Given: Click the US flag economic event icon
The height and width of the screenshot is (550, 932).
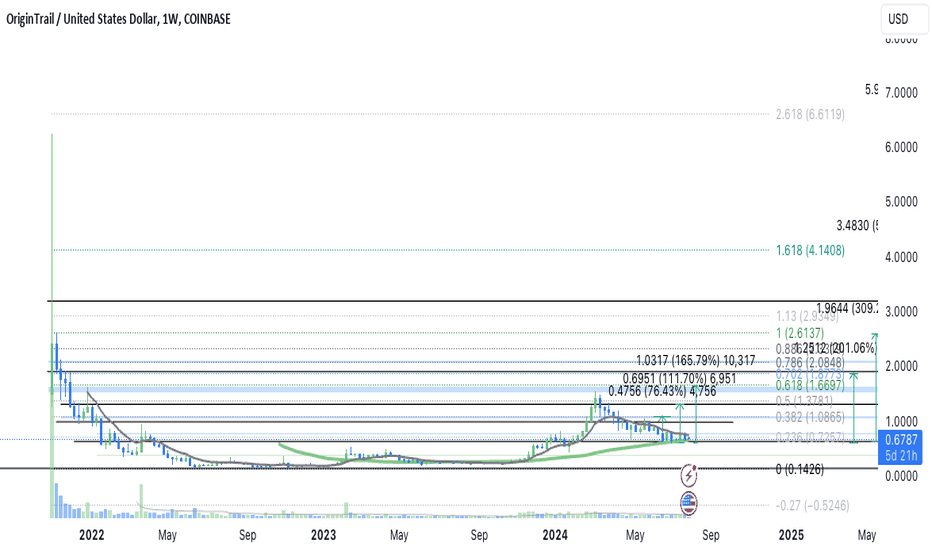Looking at the screenshot, I should pos(689,502).
